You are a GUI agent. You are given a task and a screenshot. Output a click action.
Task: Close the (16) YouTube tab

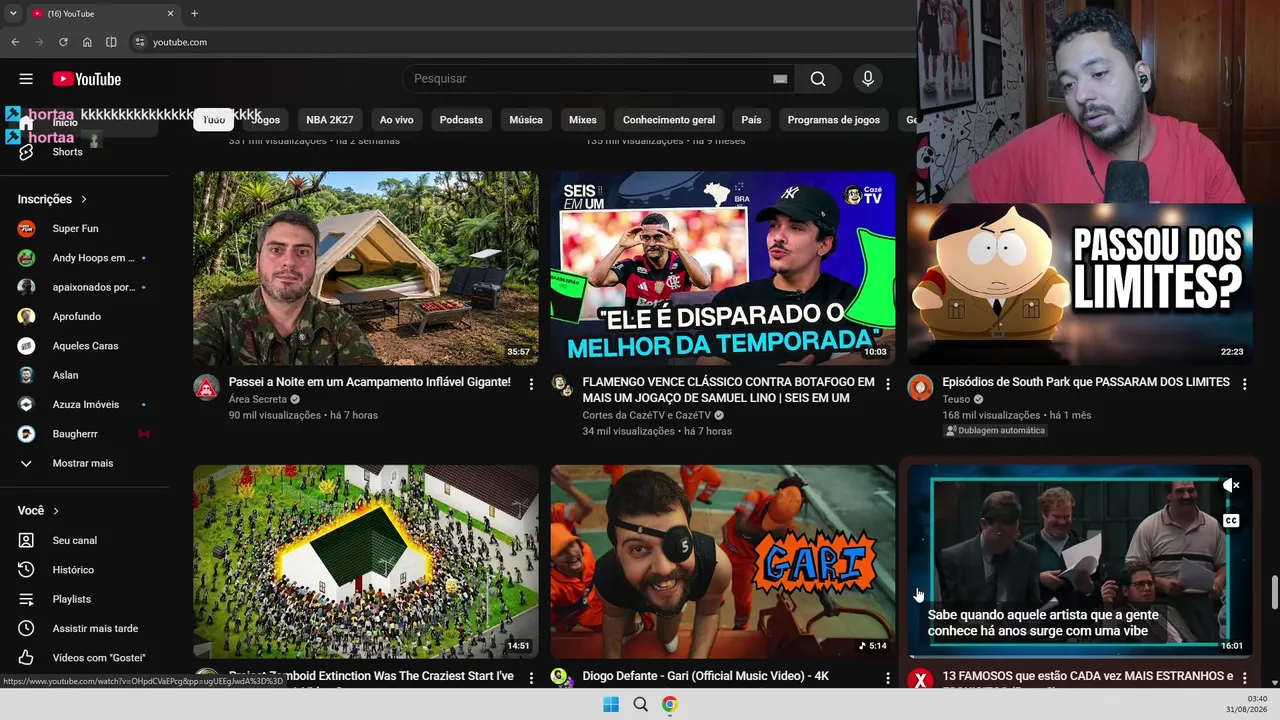pyautogui.click(x=170, y=14)
